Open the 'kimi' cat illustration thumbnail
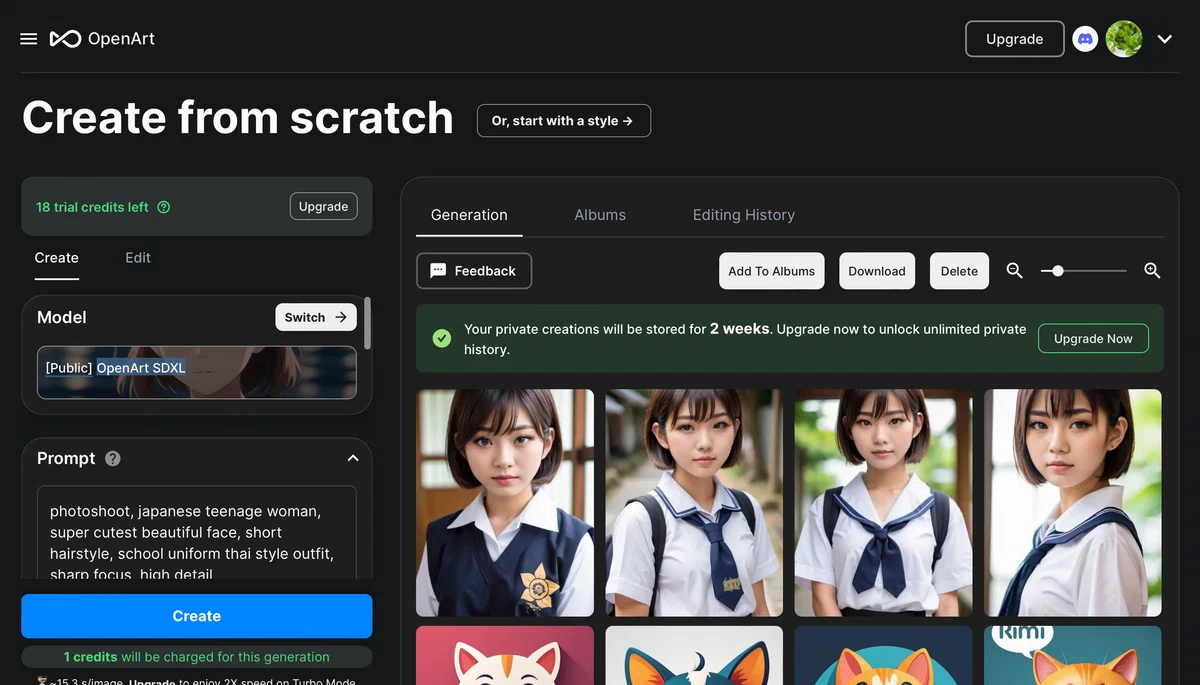 [x=1073, y=656]
